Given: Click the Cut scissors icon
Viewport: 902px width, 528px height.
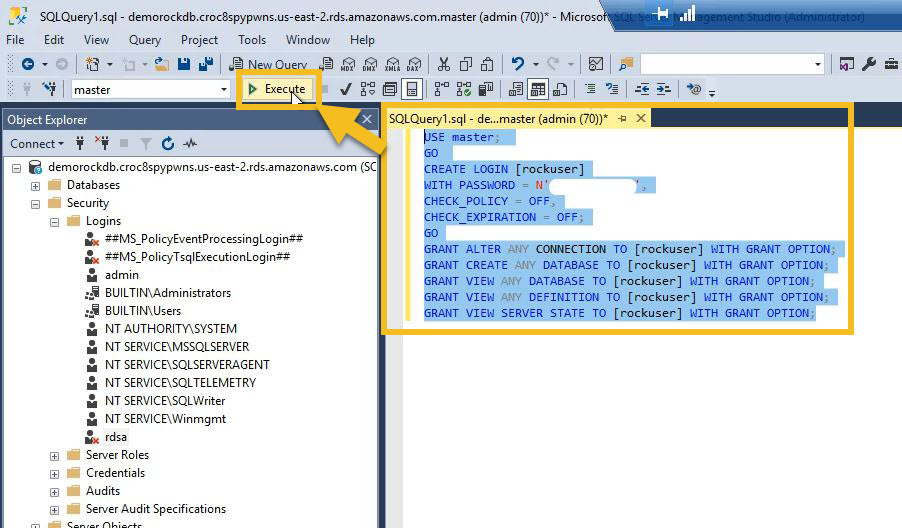Looking at the screenshot, I should pos(444,64).
